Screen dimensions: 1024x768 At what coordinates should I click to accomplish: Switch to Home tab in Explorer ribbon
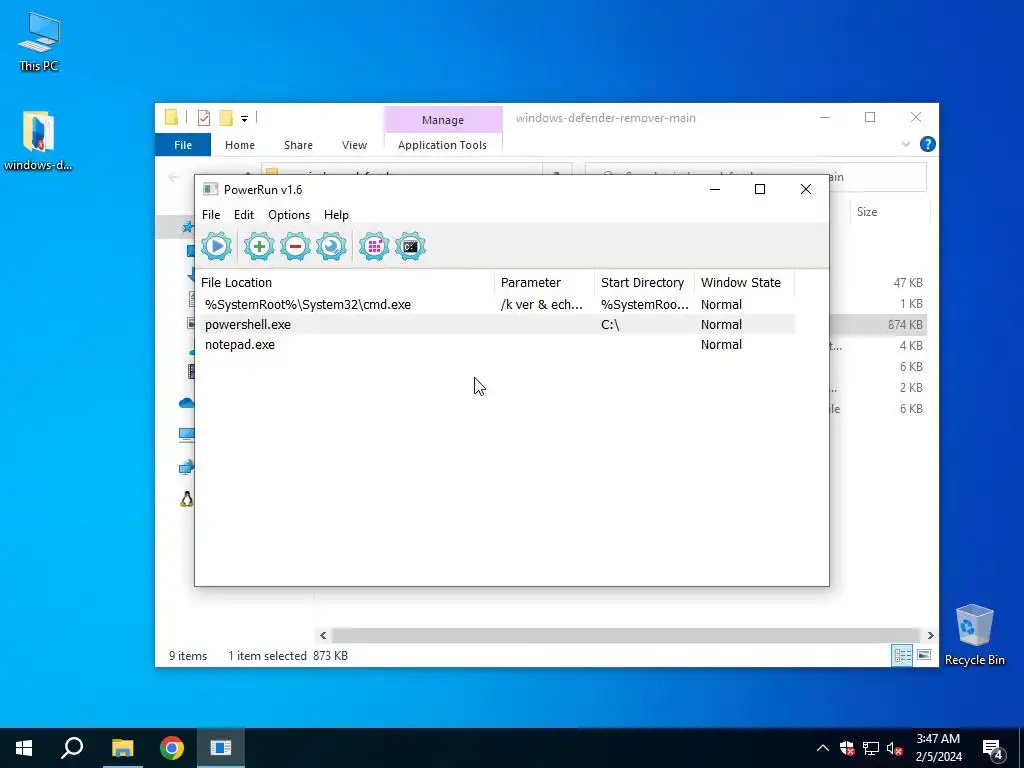tap(240, 145)
